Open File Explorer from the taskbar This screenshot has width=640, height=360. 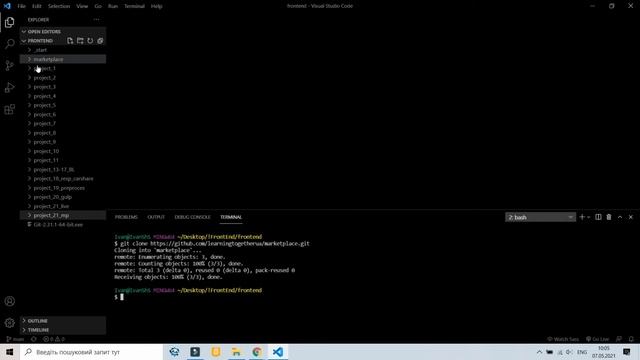point(236,352)
